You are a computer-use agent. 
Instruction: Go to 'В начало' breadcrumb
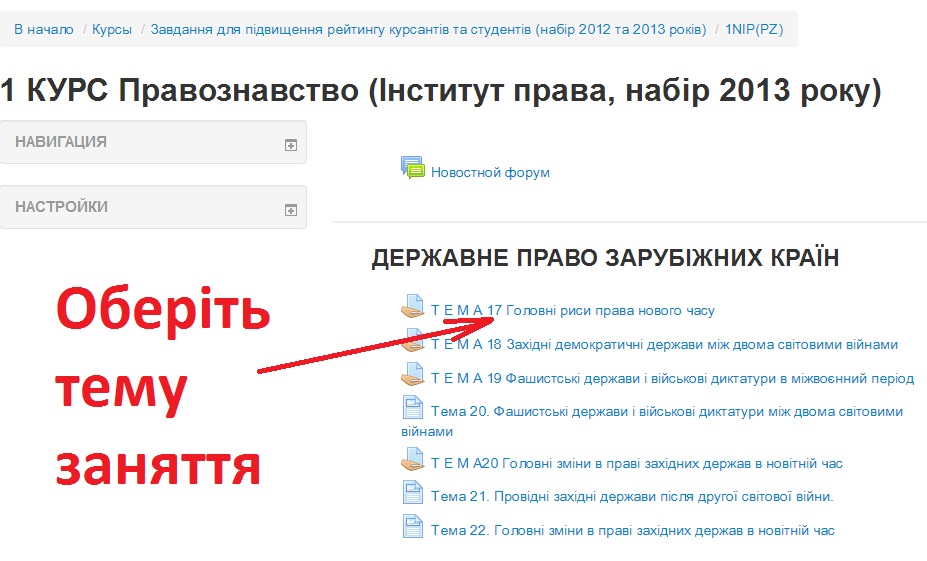(x=44, y=30)
